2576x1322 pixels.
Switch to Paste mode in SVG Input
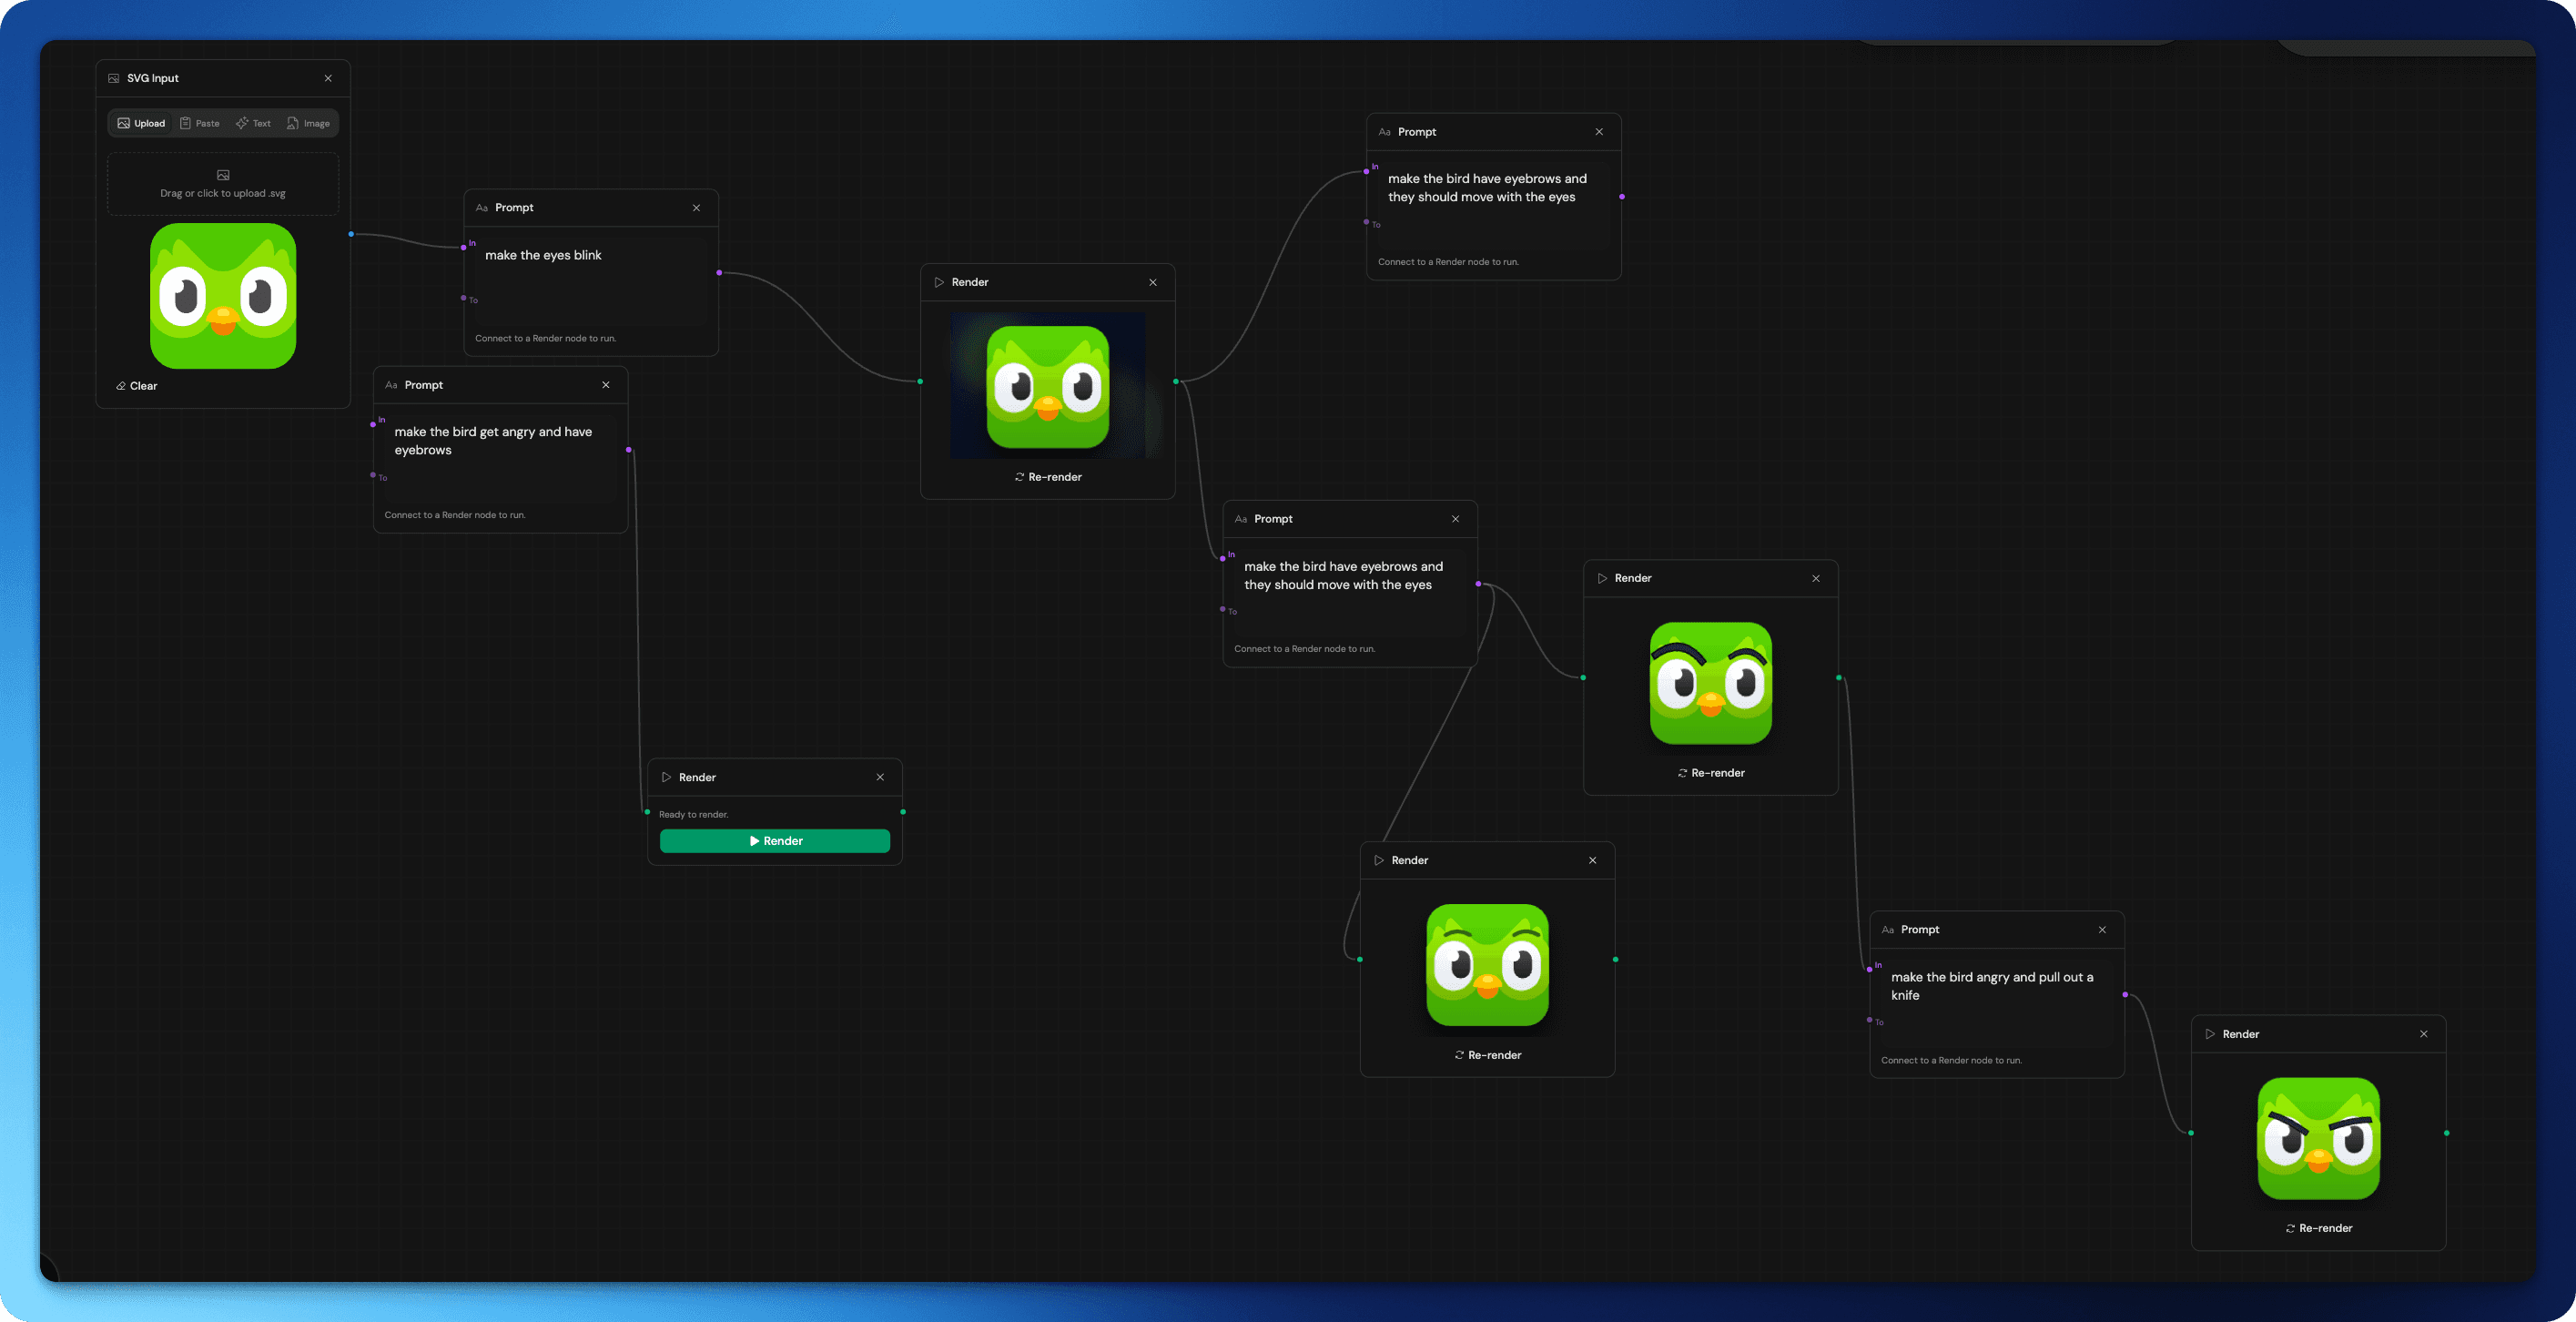click(x=201, y=123)
